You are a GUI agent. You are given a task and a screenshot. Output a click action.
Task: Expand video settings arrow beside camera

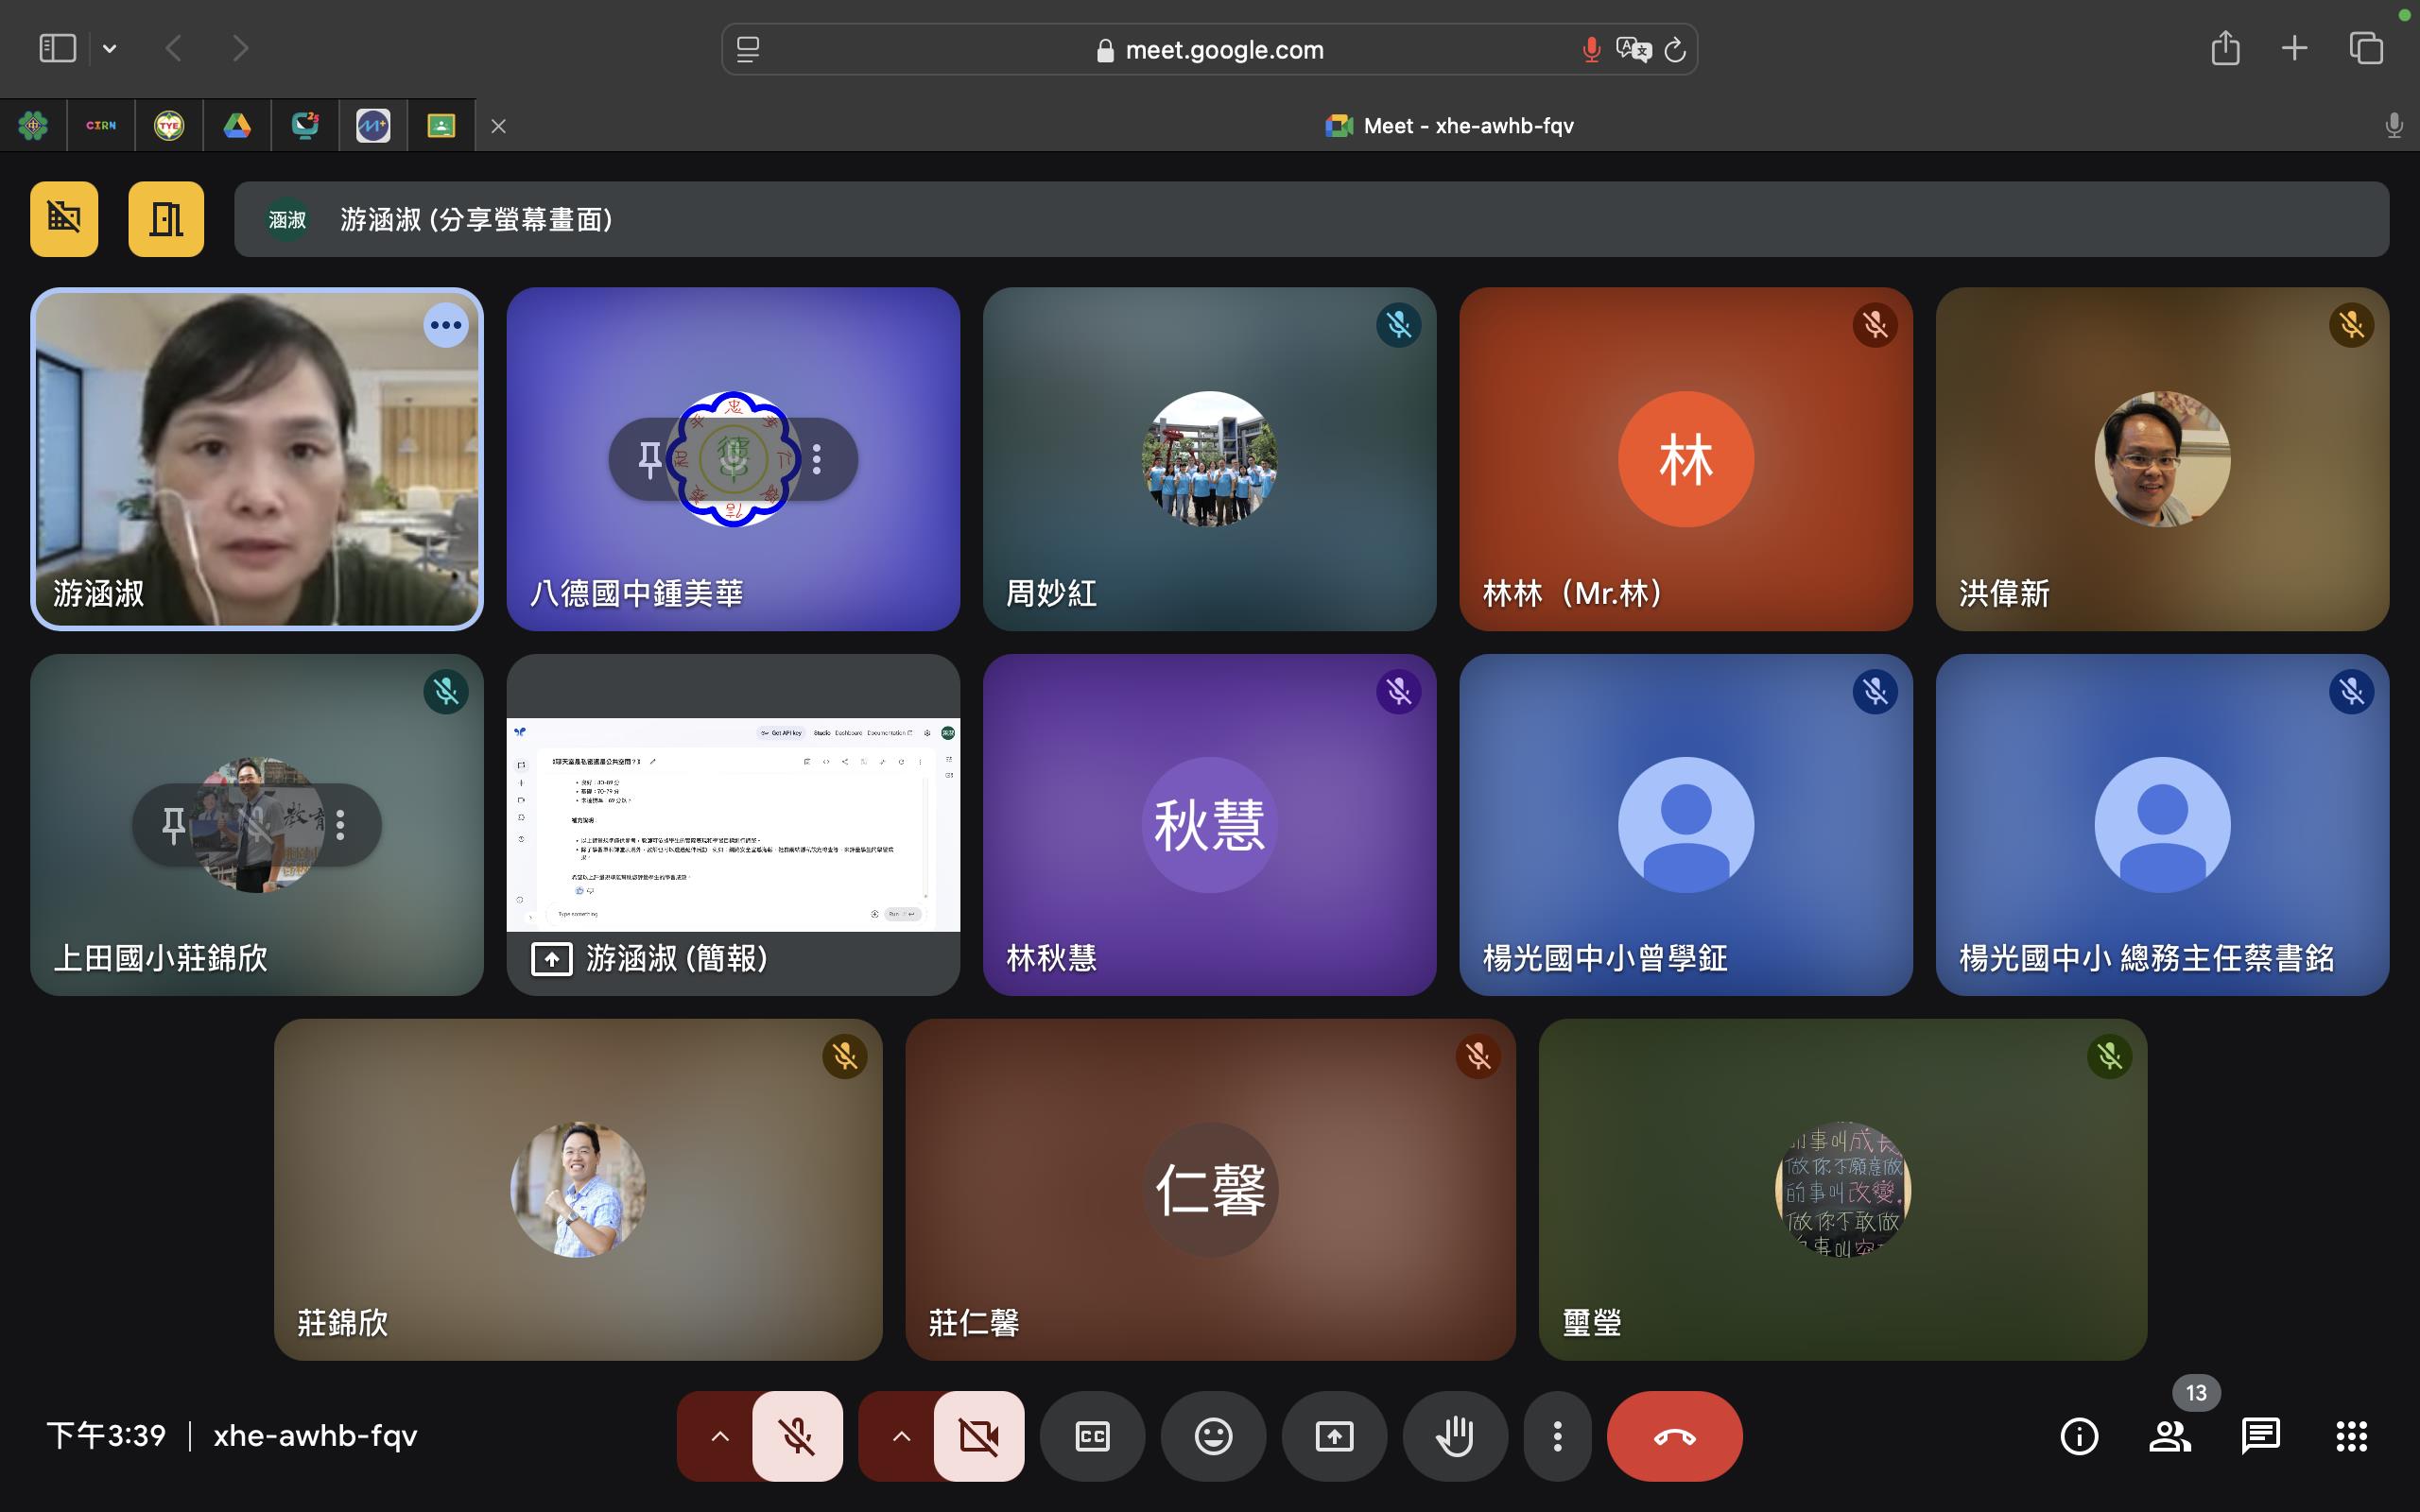900,1436
